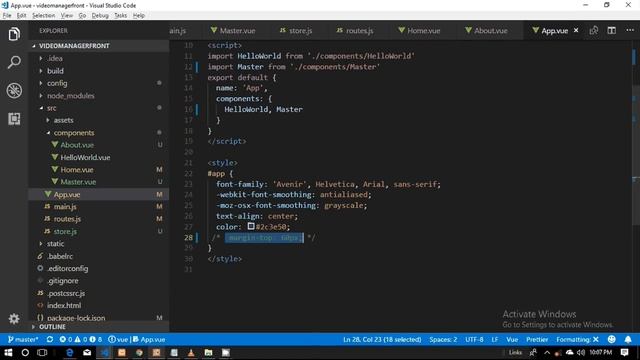Open Task View on the taskbar
Image resolution: width=640 pixels, height=360 pixels.
coord(42,353)
